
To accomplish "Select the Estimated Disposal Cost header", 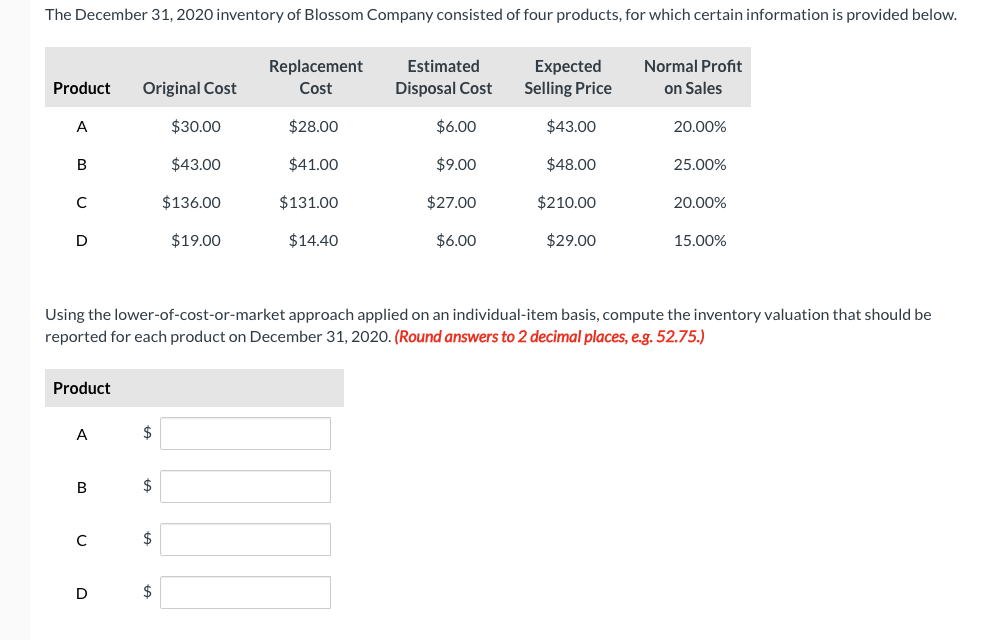I will (x=443, y=77).
